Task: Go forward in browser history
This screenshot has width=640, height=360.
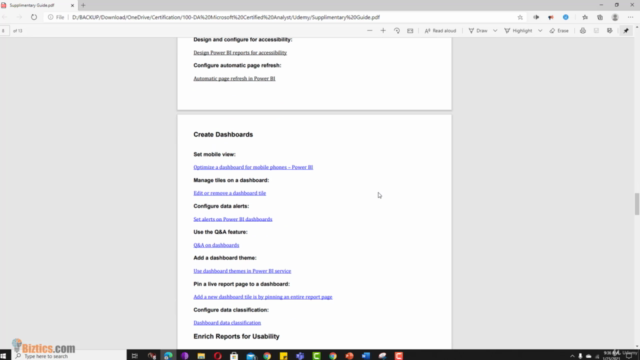Action: point(19,17)
